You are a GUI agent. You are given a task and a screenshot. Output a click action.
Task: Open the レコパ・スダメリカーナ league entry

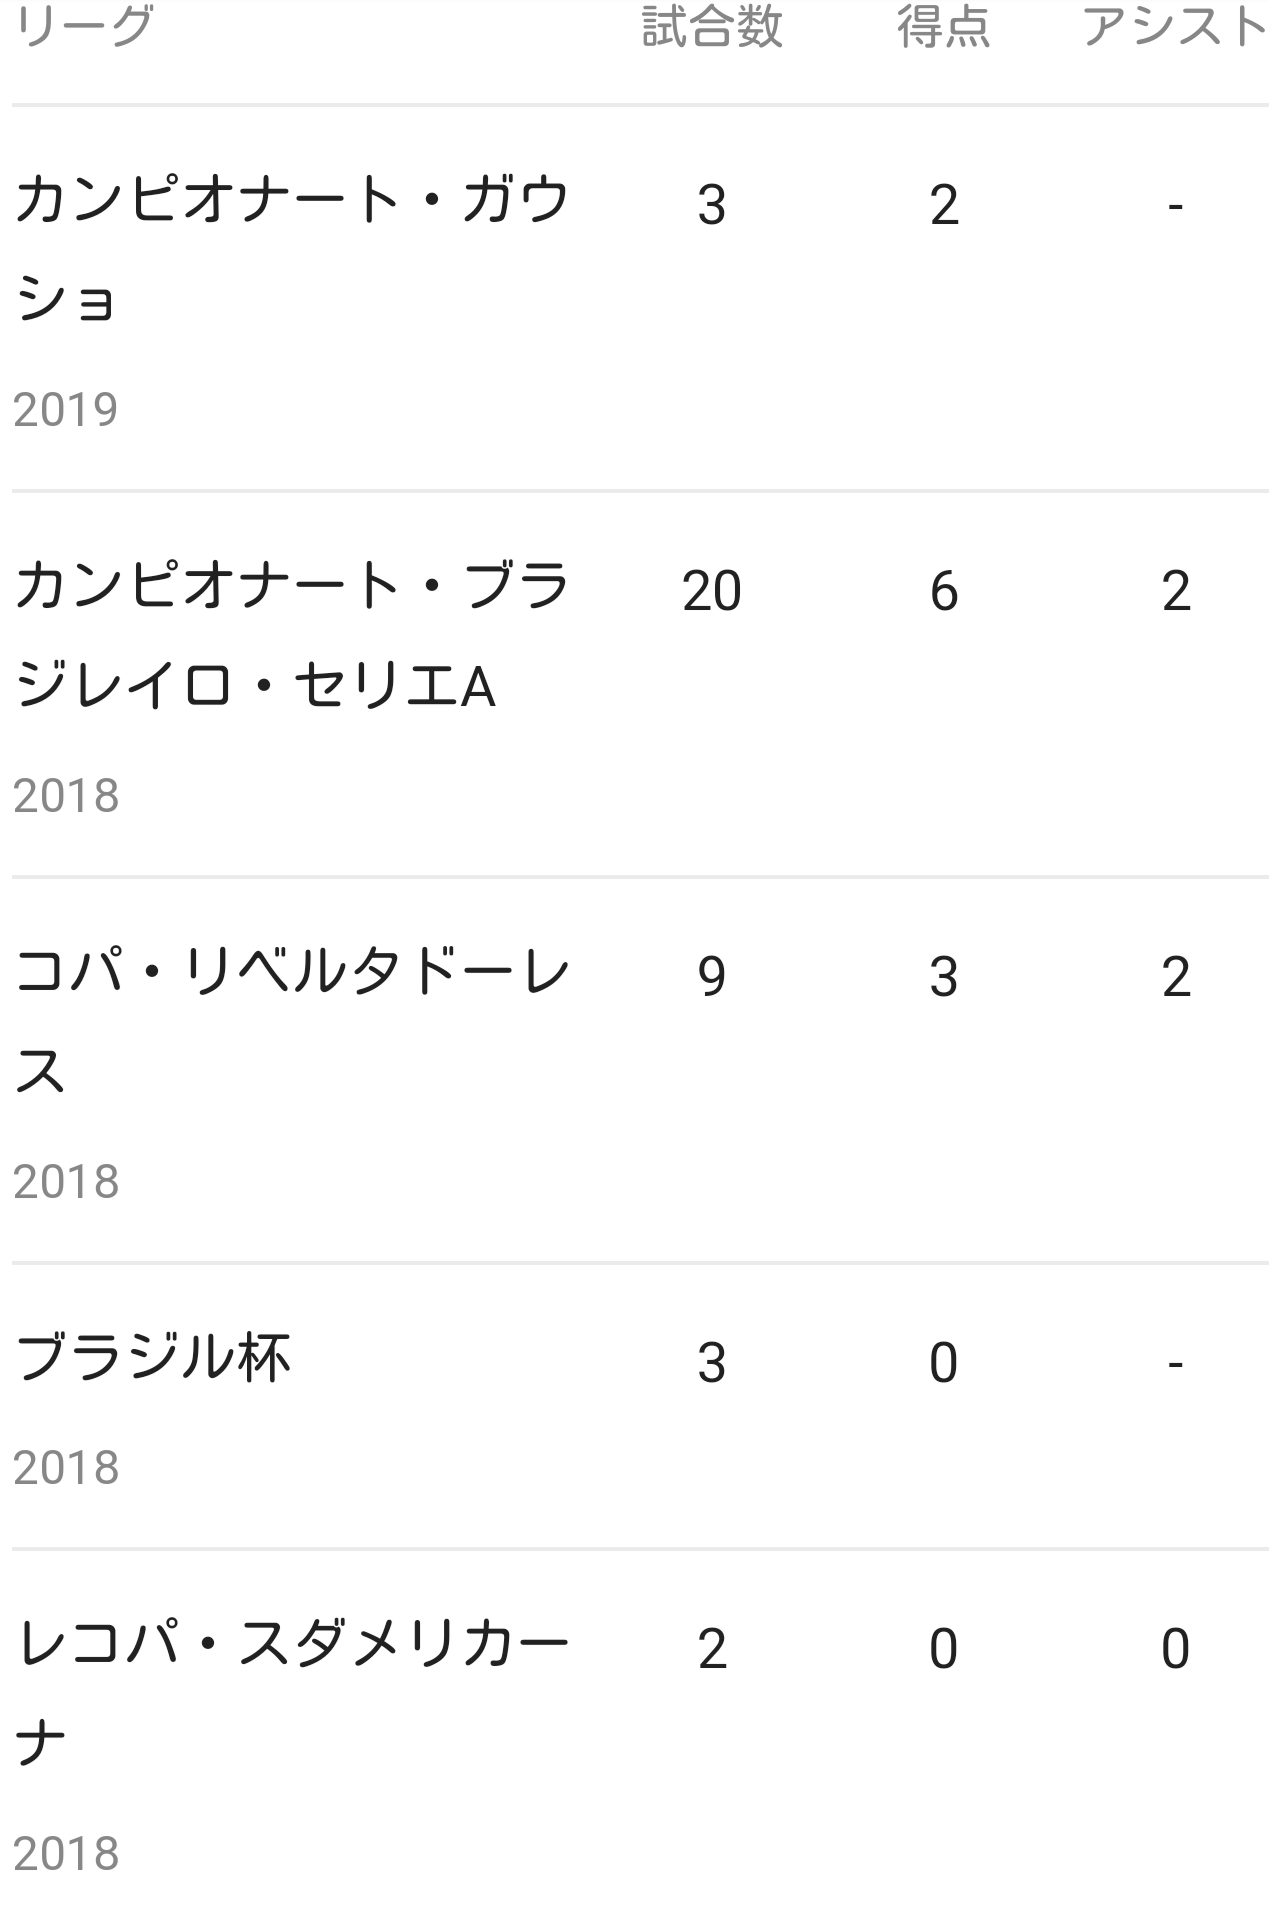292,1693
